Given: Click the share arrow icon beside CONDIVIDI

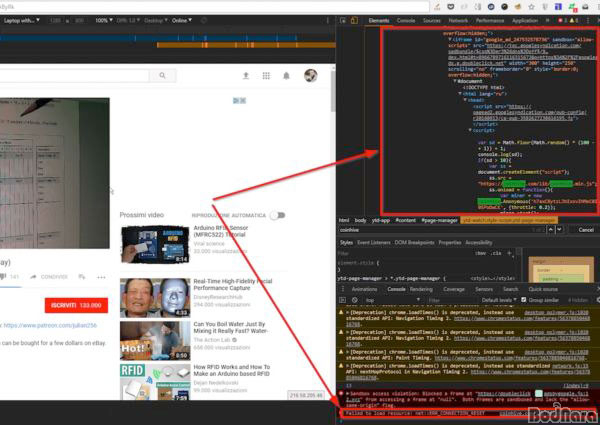Looking at the screenshot, I should (33, 277).
